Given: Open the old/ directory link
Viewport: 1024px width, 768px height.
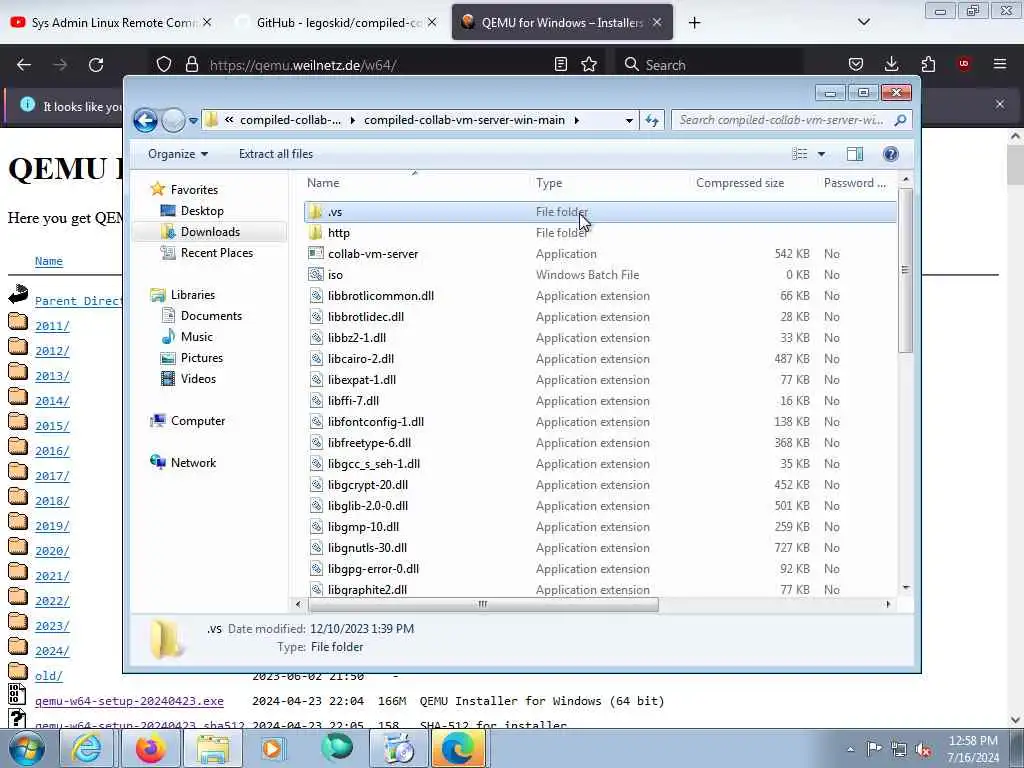Looking at the screenshot, I should (x=48, y=676).
